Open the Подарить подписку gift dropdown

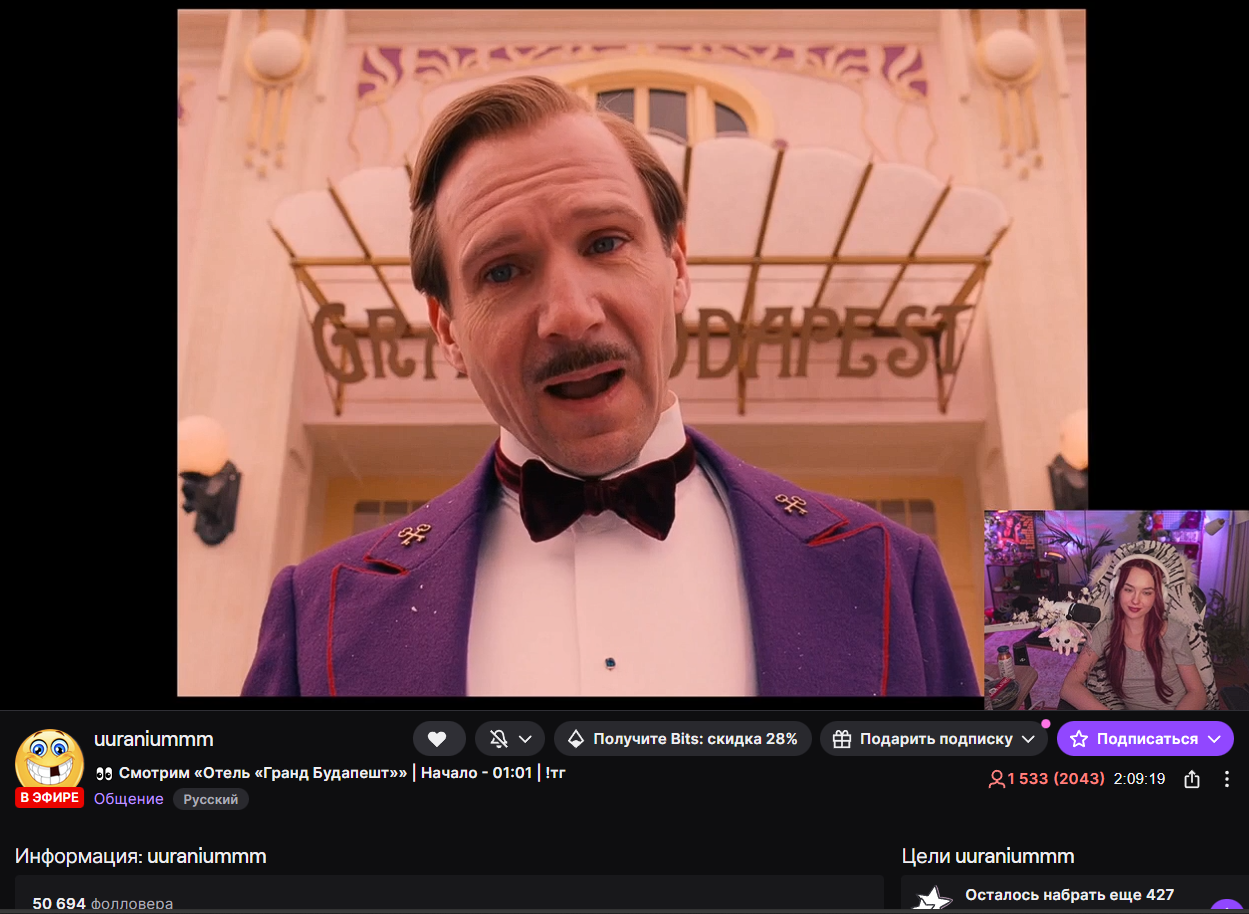934,739
